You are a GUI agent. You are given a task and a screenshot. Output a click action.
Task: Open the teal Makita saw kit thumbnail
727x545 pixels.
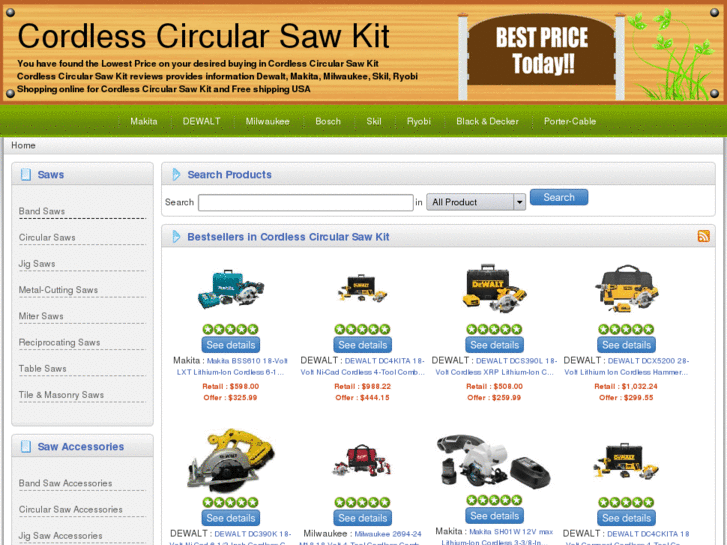coord(230,289)
